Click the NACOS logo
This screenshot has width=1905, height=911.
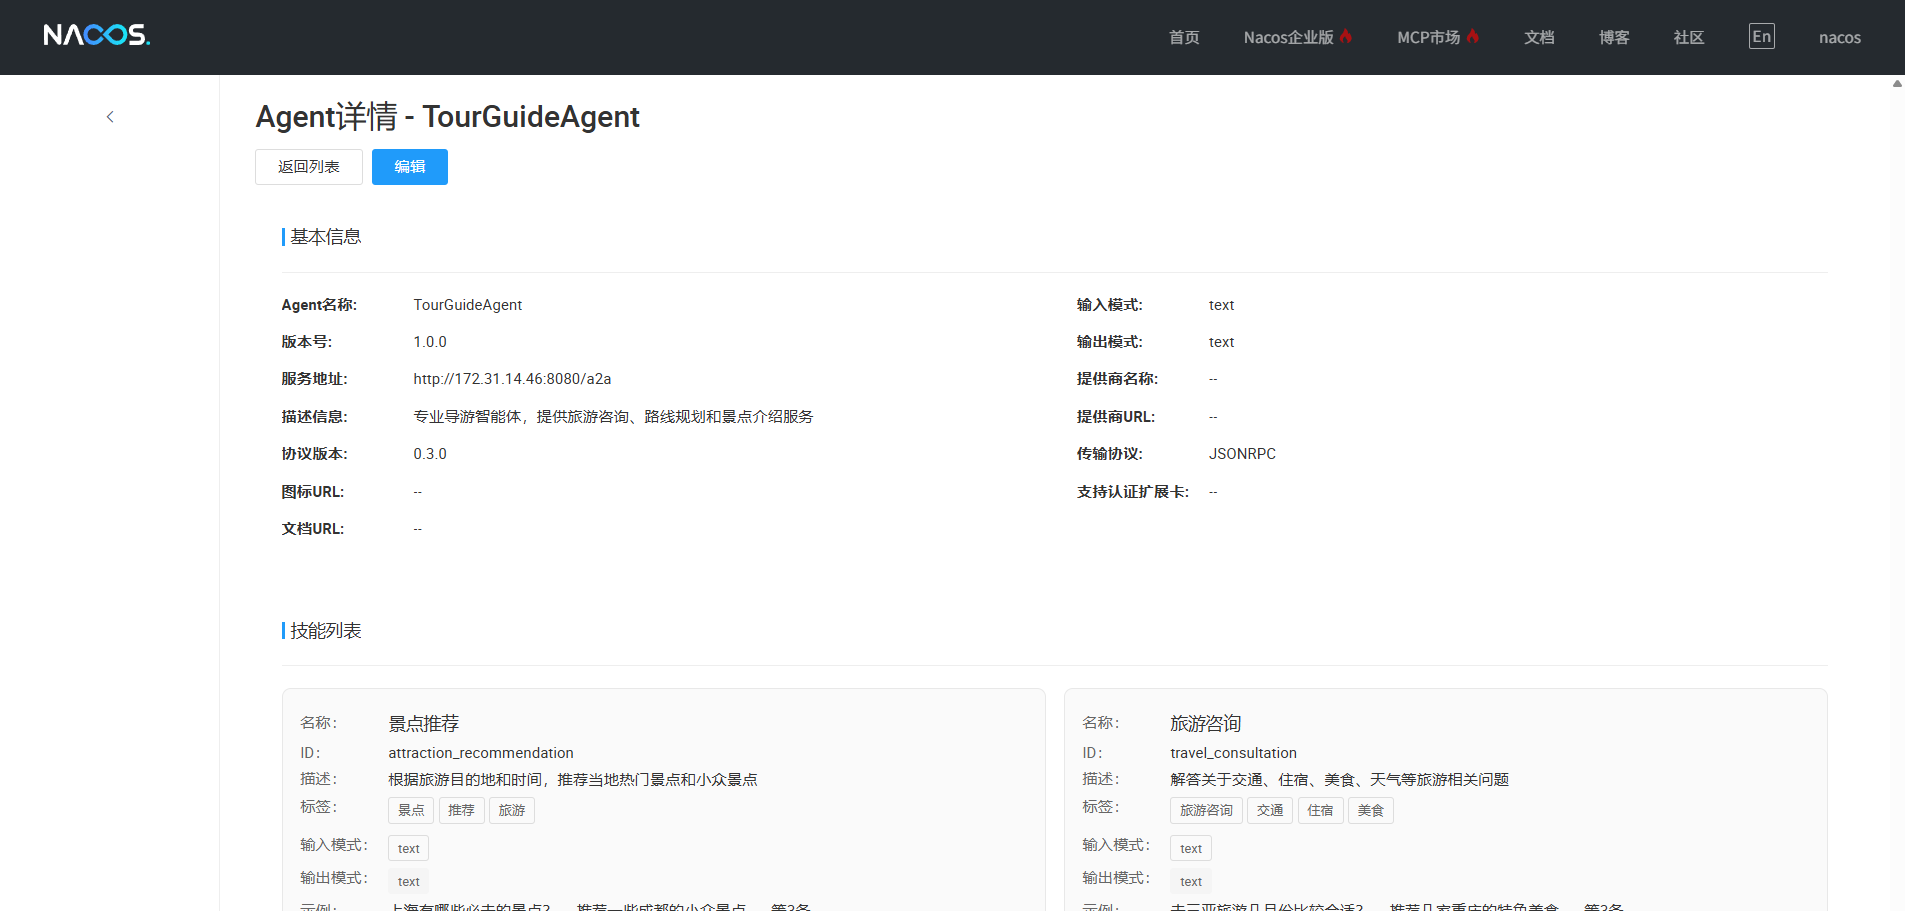click(97, 36)
